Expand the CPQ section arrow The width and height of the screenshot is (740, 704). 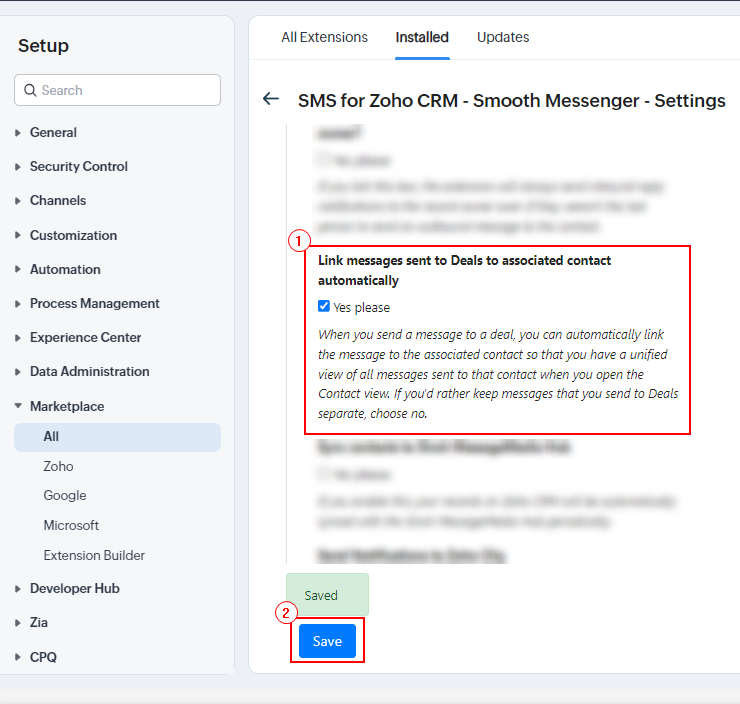click(18, 657)
